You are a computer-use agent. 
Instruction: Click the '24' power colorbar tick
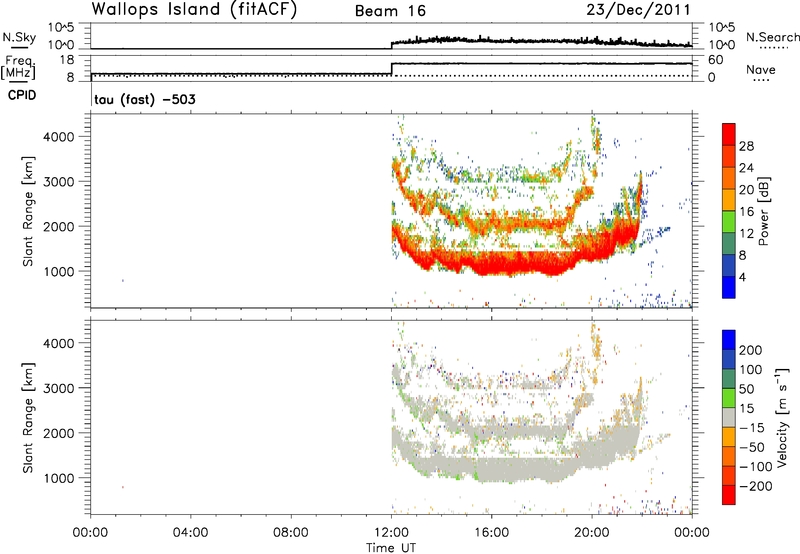click(x=746, y=168)
